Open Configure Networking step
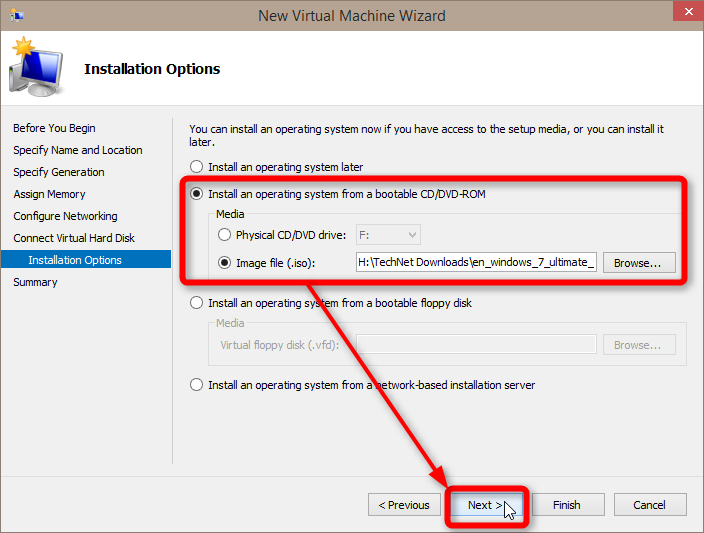704x533 pixels. click(x=66, y=216)
